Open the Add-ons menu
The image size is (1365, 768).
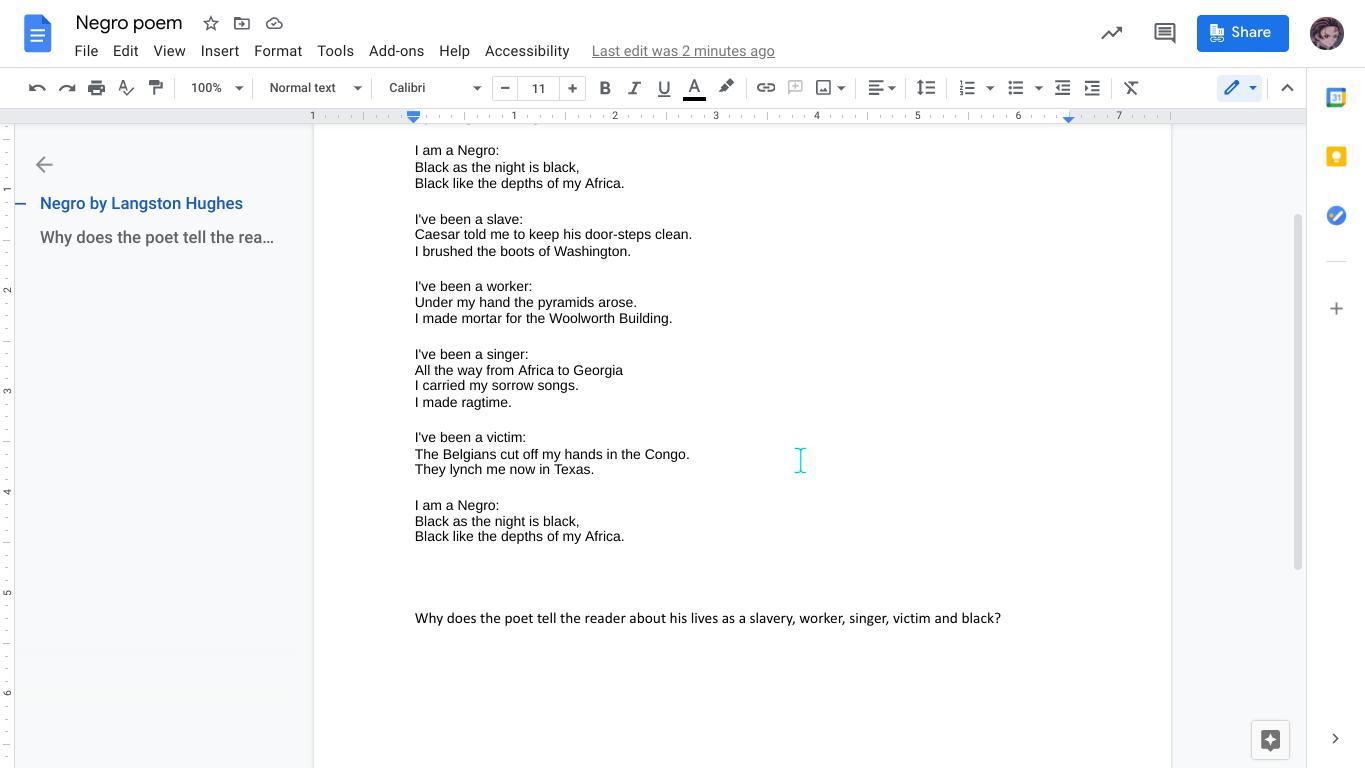pyautogui.click(x=396, y=51)
